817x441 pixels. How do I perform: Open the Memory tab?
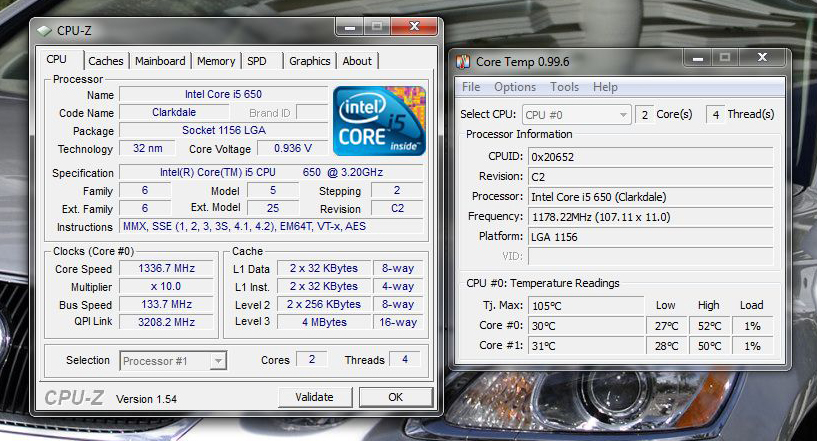216,61
